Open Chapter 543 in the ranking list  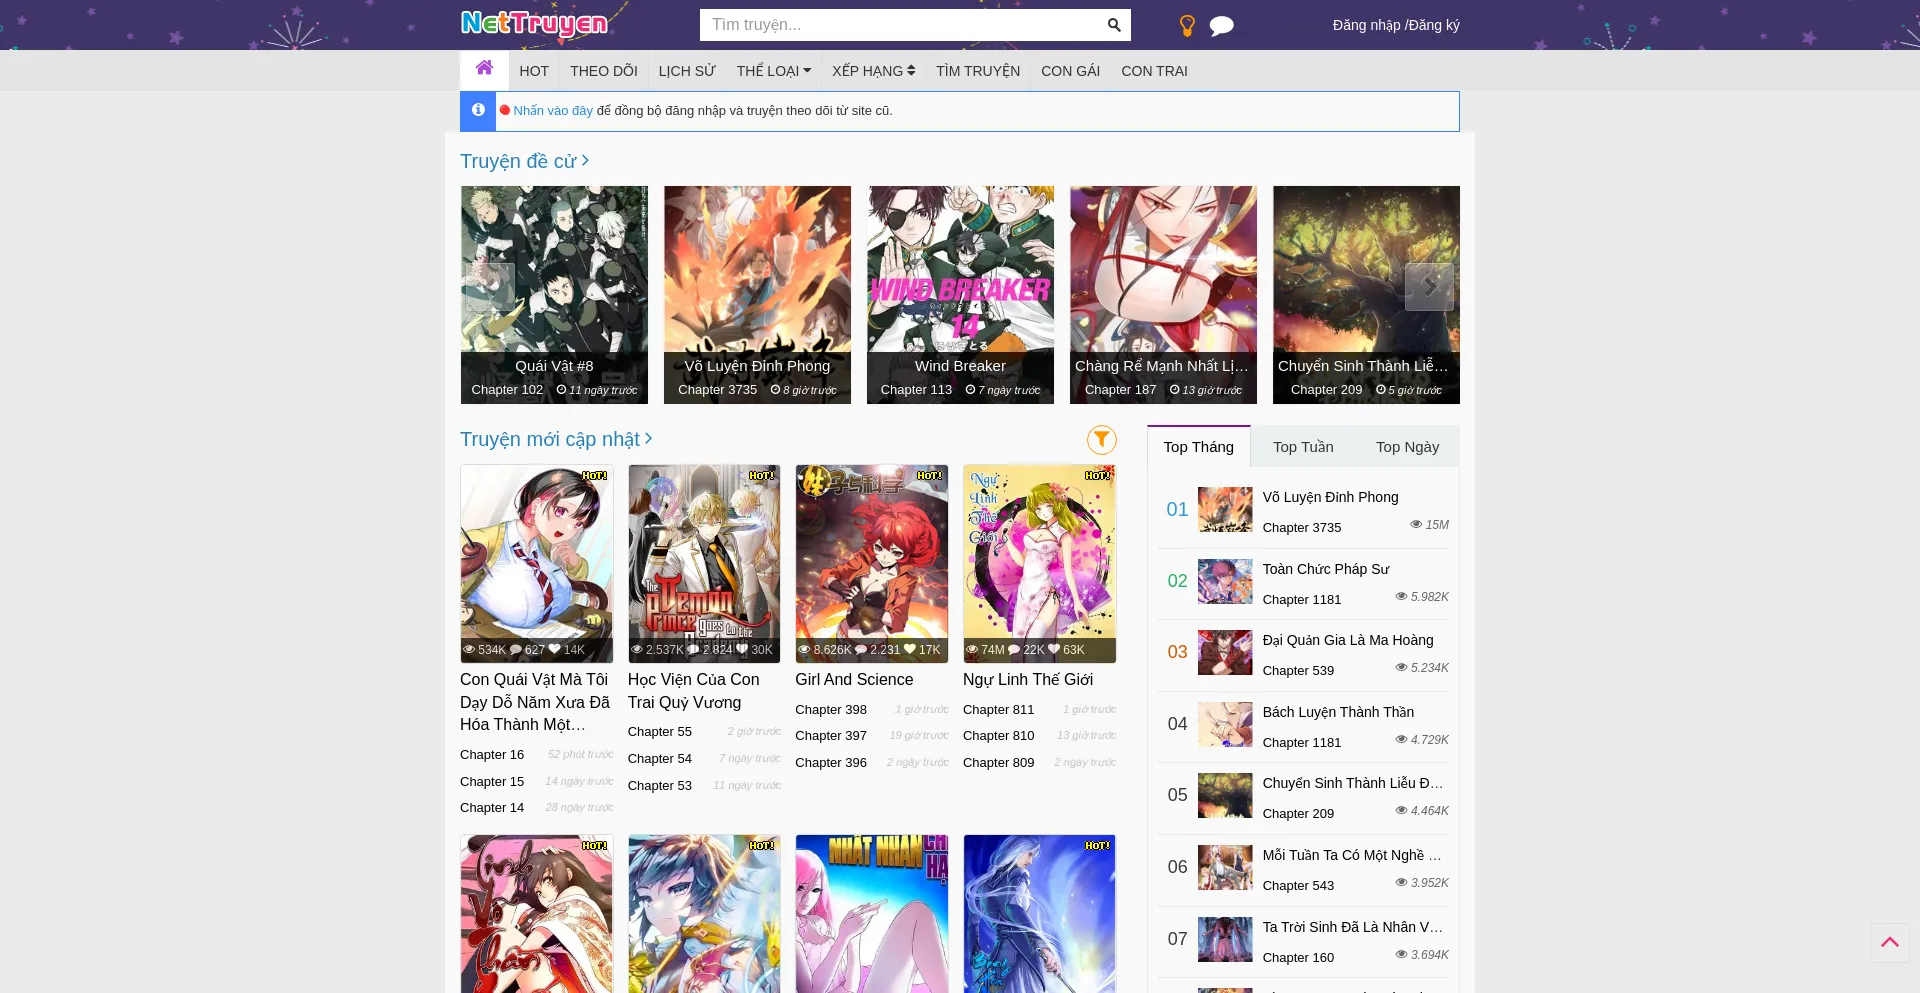pos(1298,885)
